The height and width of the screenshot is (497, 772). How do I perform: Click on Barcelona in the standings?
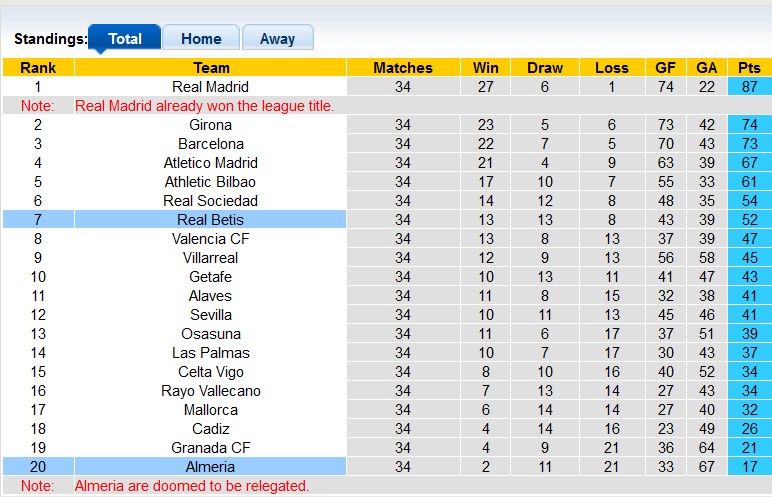[x=210, y=144]
